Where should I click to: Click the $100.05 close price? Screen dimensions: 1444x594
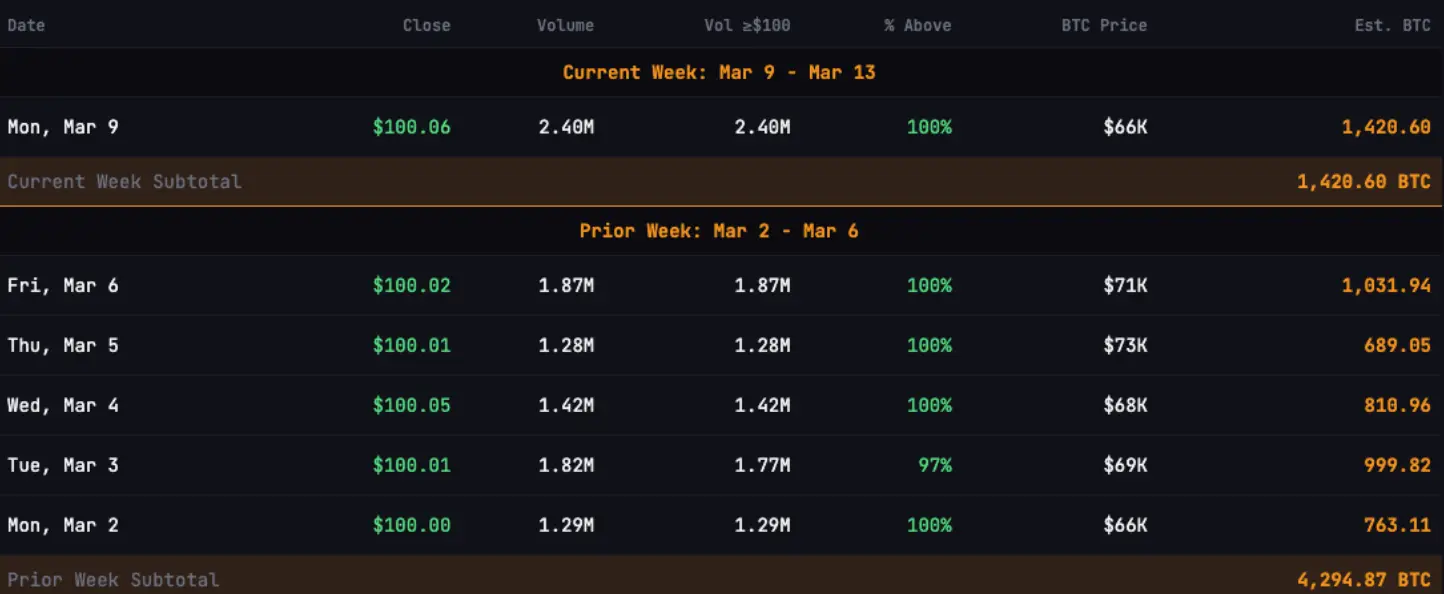pyautogui.click(x=412, y=405)
